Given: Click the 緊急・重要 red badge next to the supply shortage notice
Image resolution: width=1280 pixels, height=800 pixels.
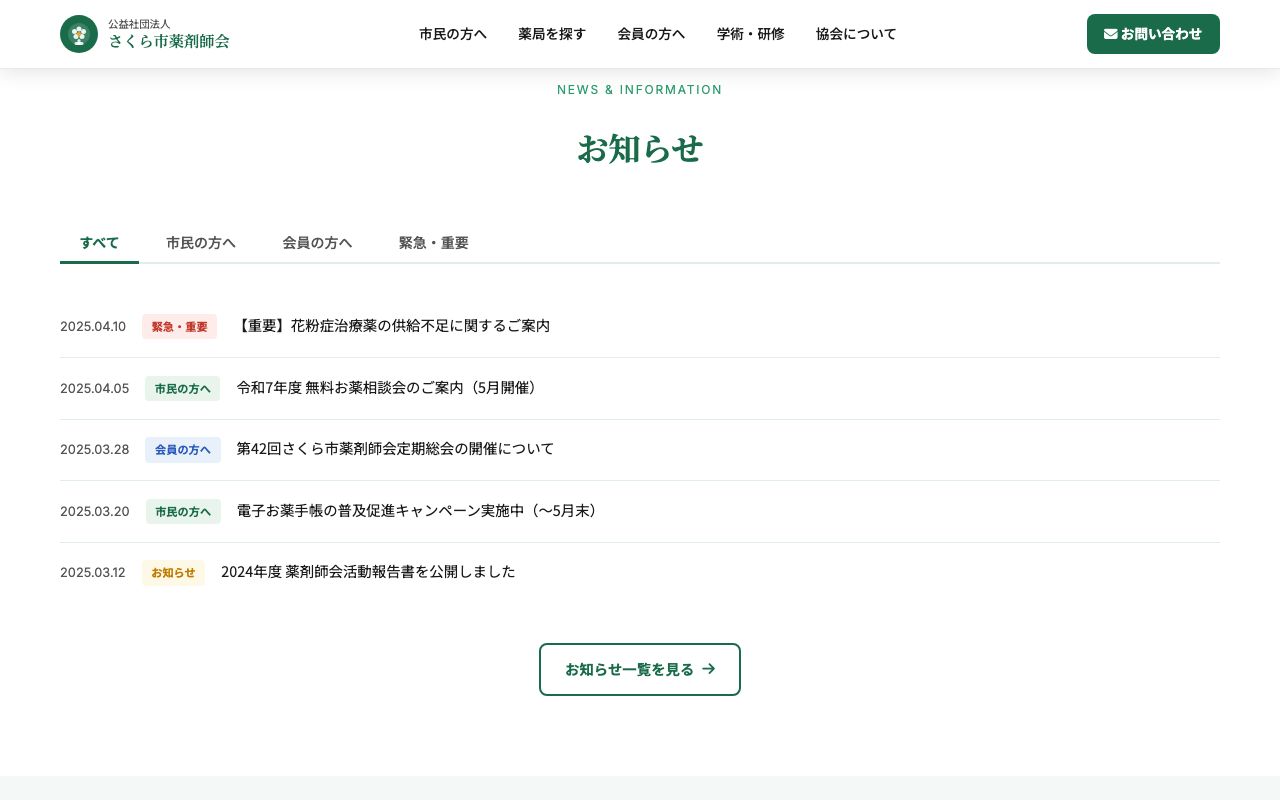Looking at the screenshot, I should pyautogui.click(x=179, y=327).
